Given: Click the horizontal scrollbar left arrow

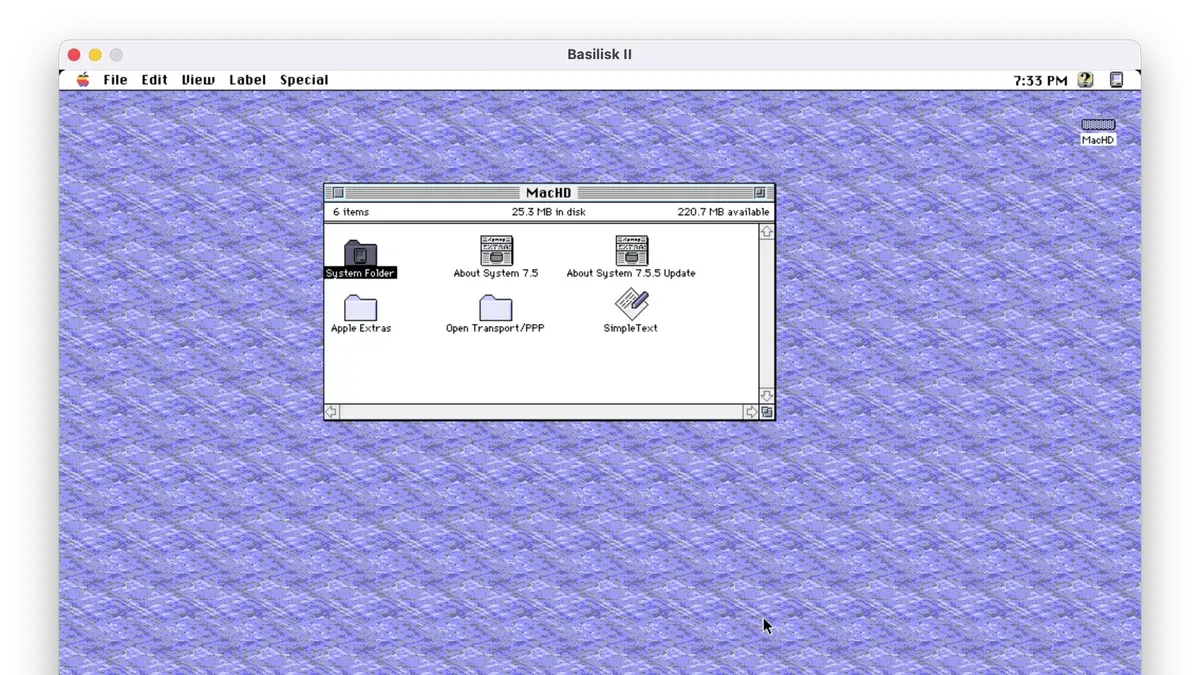Looking at the screenshot, I should pyautogui.click(x=332, y=412).
